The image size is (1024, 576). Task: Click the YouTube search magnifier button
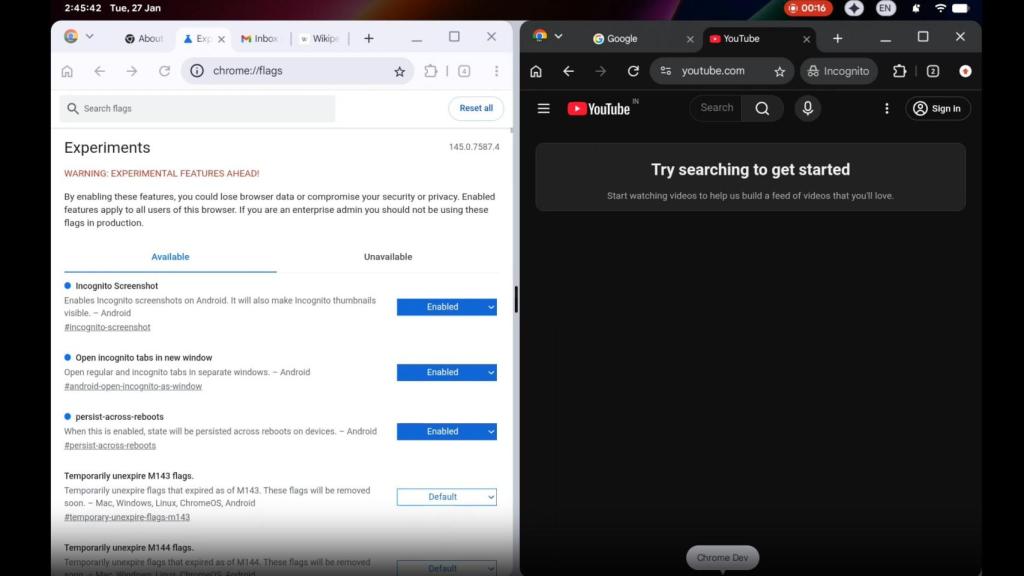[762, 108]
